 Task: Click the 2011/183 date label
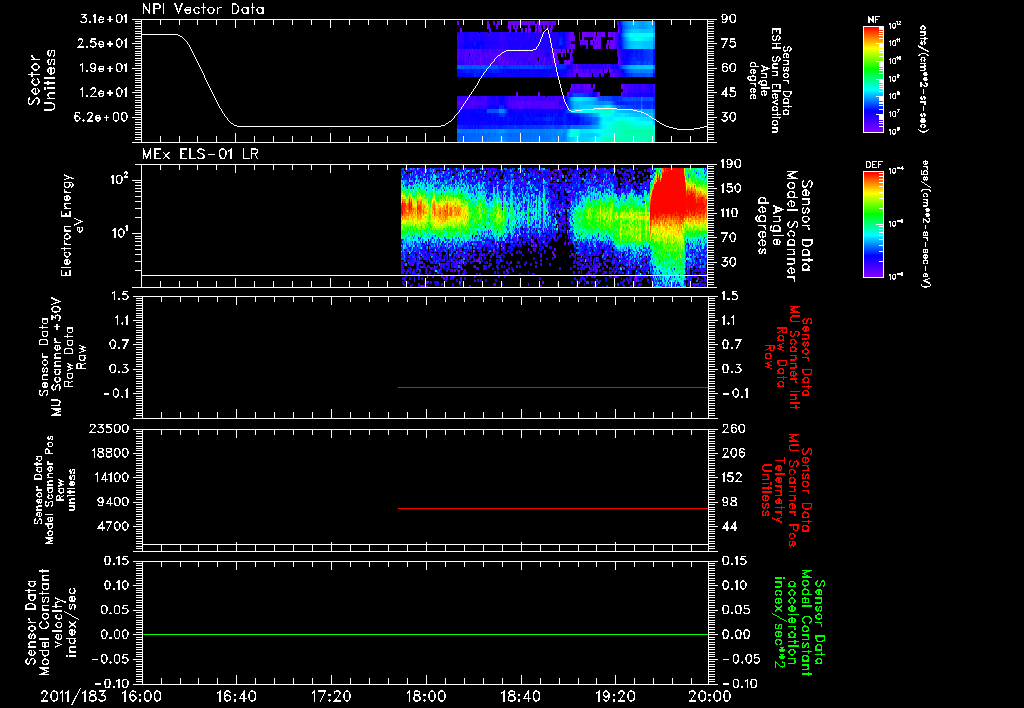(x=73, y=696)
